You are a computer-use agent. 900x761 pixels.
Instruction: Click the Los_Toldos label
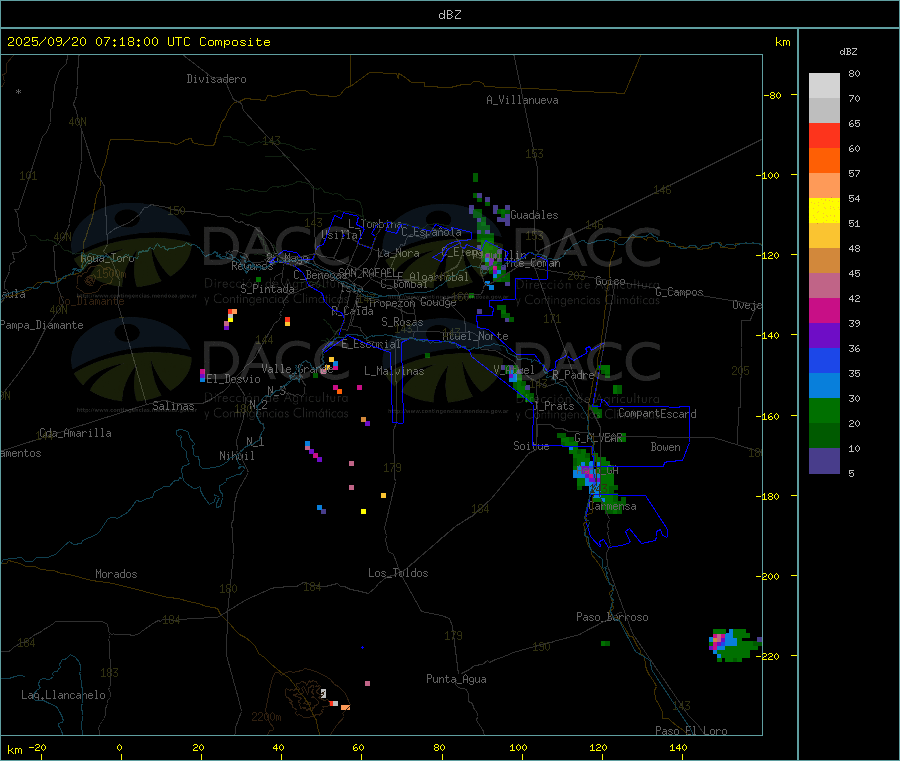[398, 573]
